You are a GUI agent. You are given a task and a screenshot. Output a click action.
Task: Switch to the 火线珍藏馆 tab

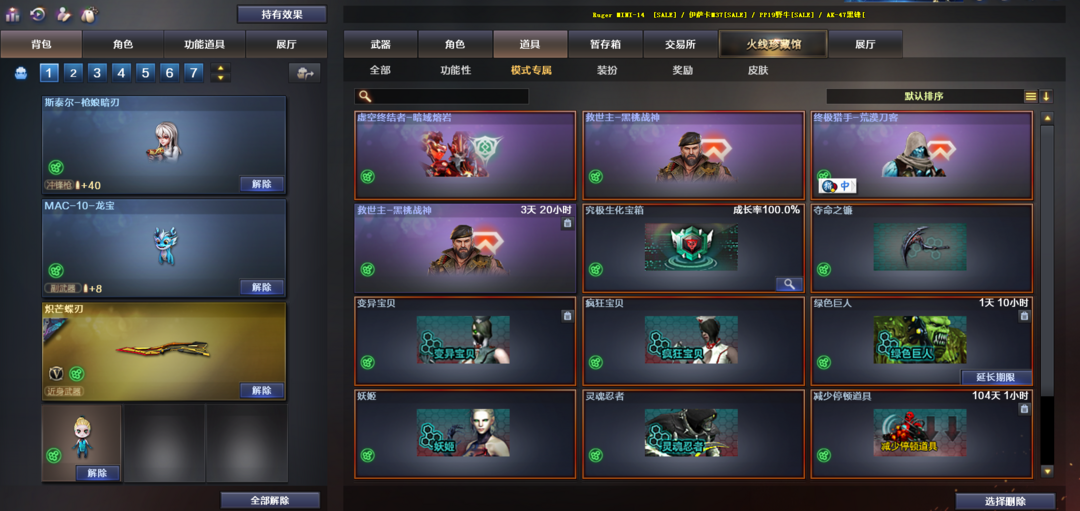(773, 44)
